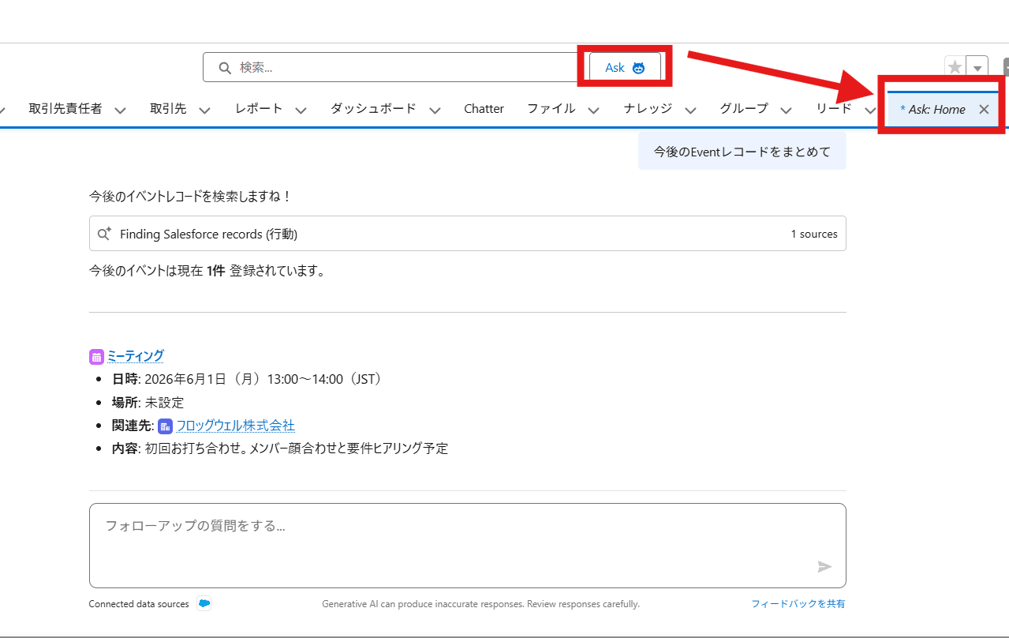Expand the リード chevron menu
The width and height of the screenshot is (1009, 638).
tap(870, 110)
